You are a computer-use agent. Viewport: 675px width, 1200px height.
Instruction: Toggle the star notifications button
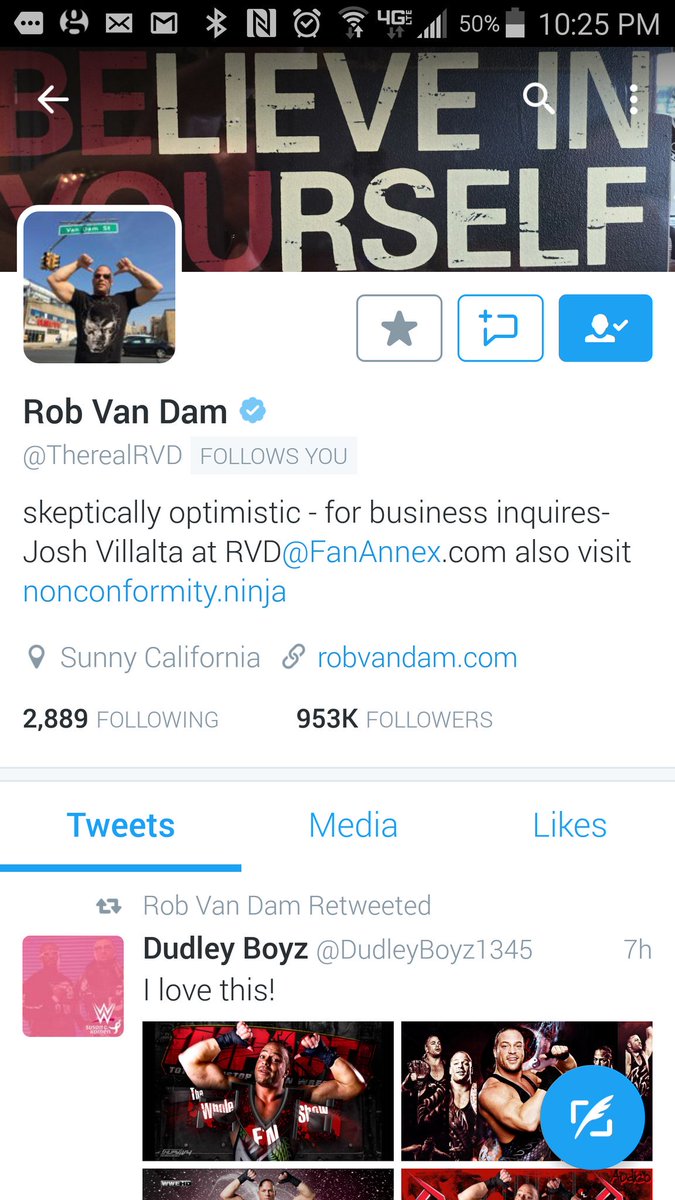[399, 328]
